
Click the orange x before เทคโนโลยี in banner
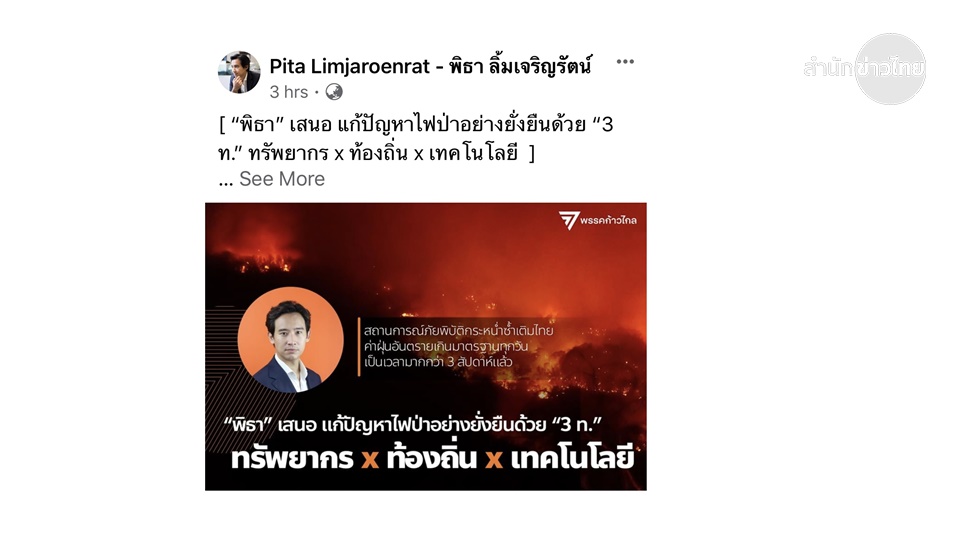pyautogui.click(x=493, y=459)
